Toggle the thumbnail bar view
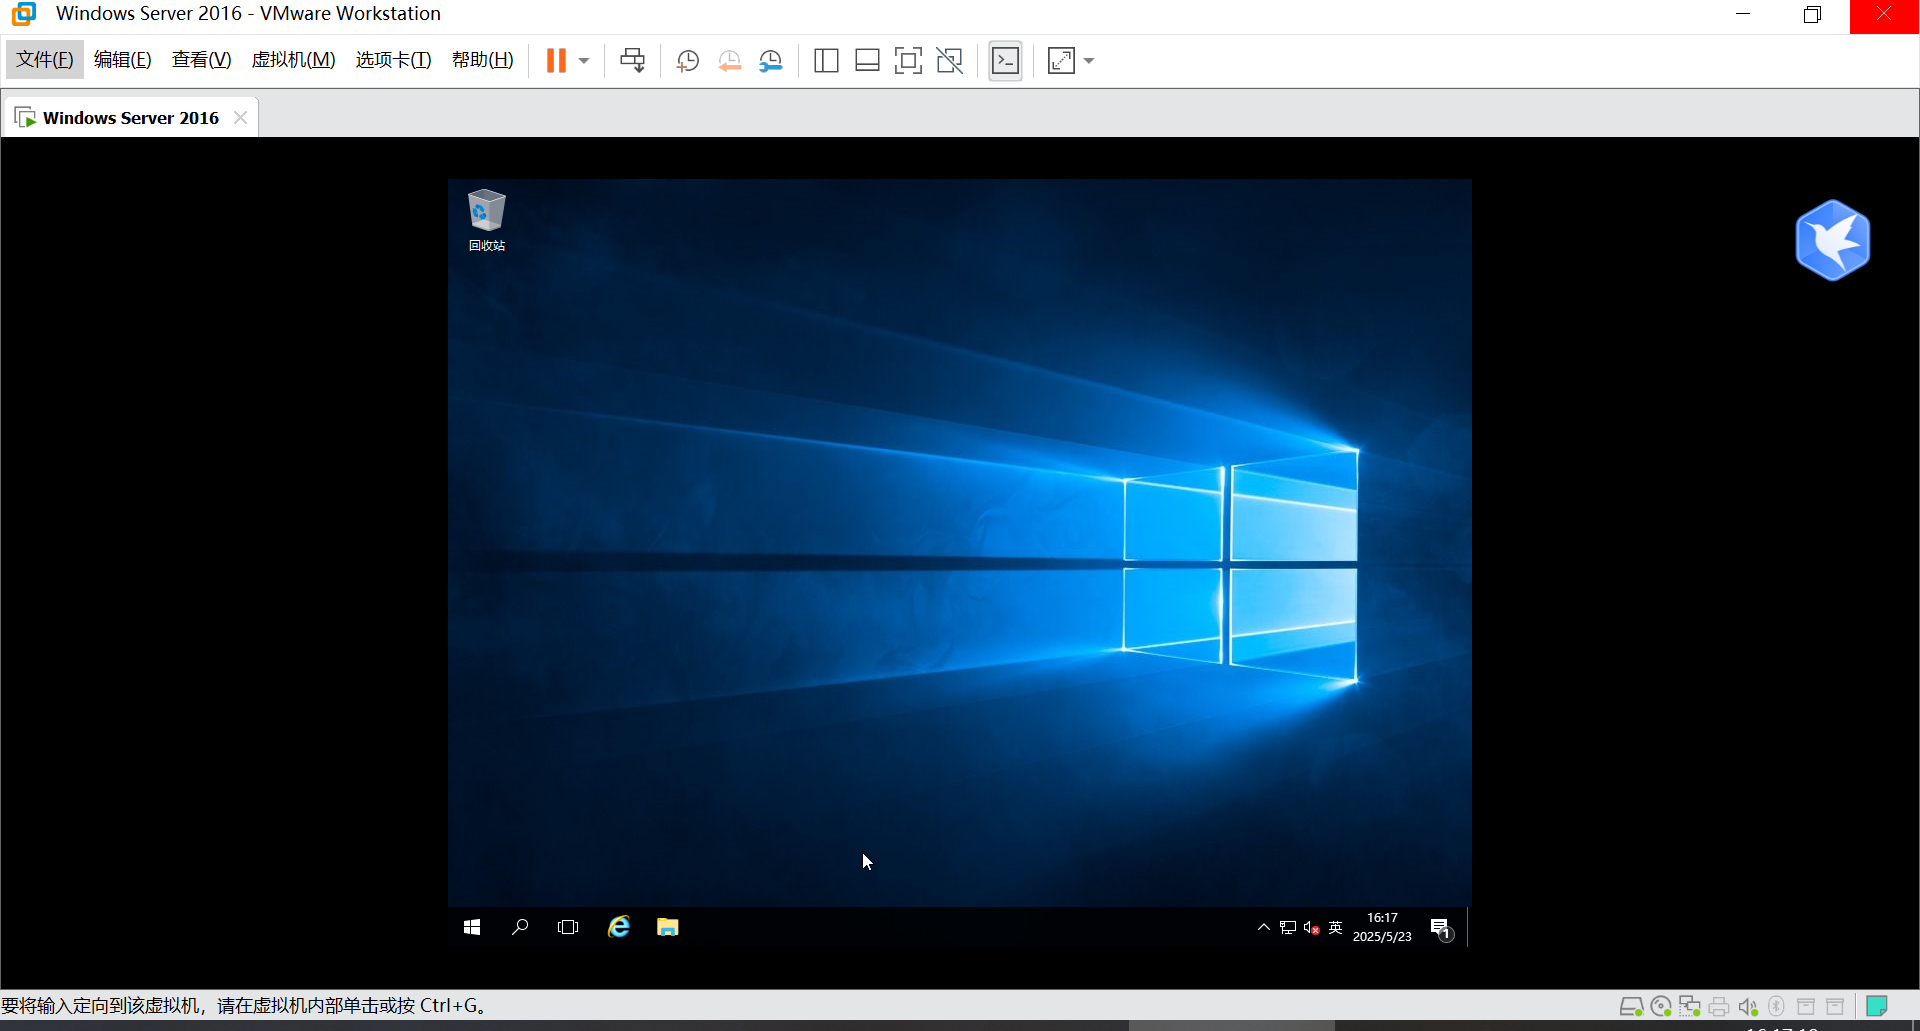 pyautogui.click(x=867, y=61)
